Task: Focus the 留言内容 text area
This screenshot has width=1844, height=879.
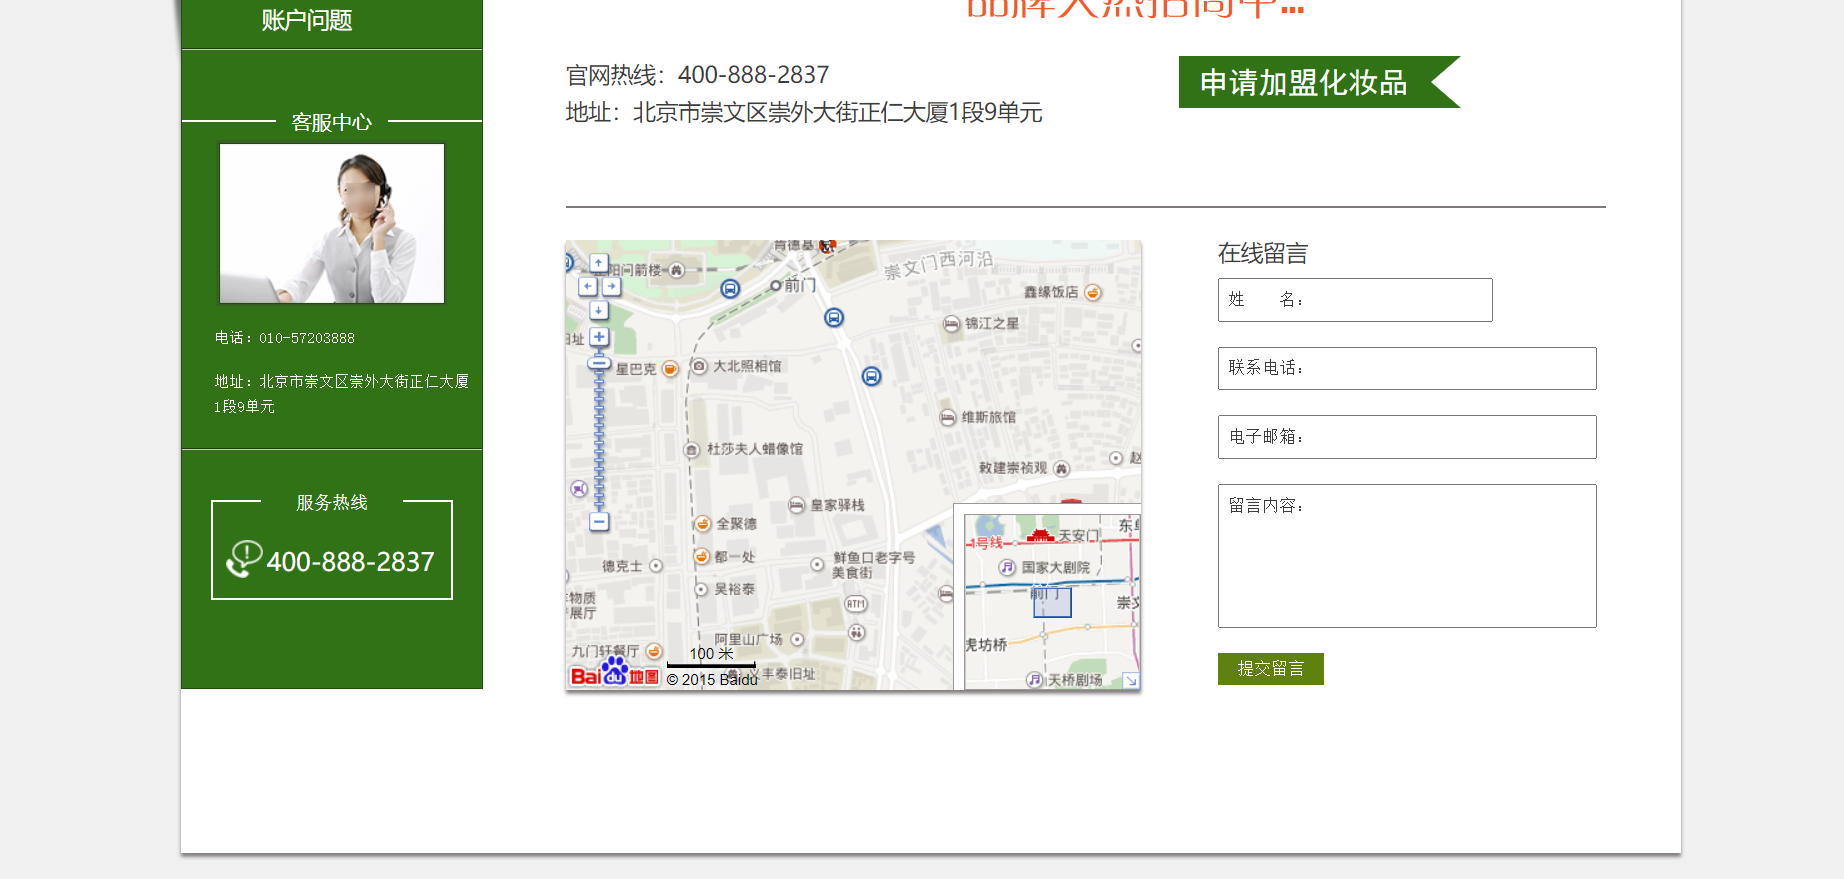Action: (x=1407, y=556)
